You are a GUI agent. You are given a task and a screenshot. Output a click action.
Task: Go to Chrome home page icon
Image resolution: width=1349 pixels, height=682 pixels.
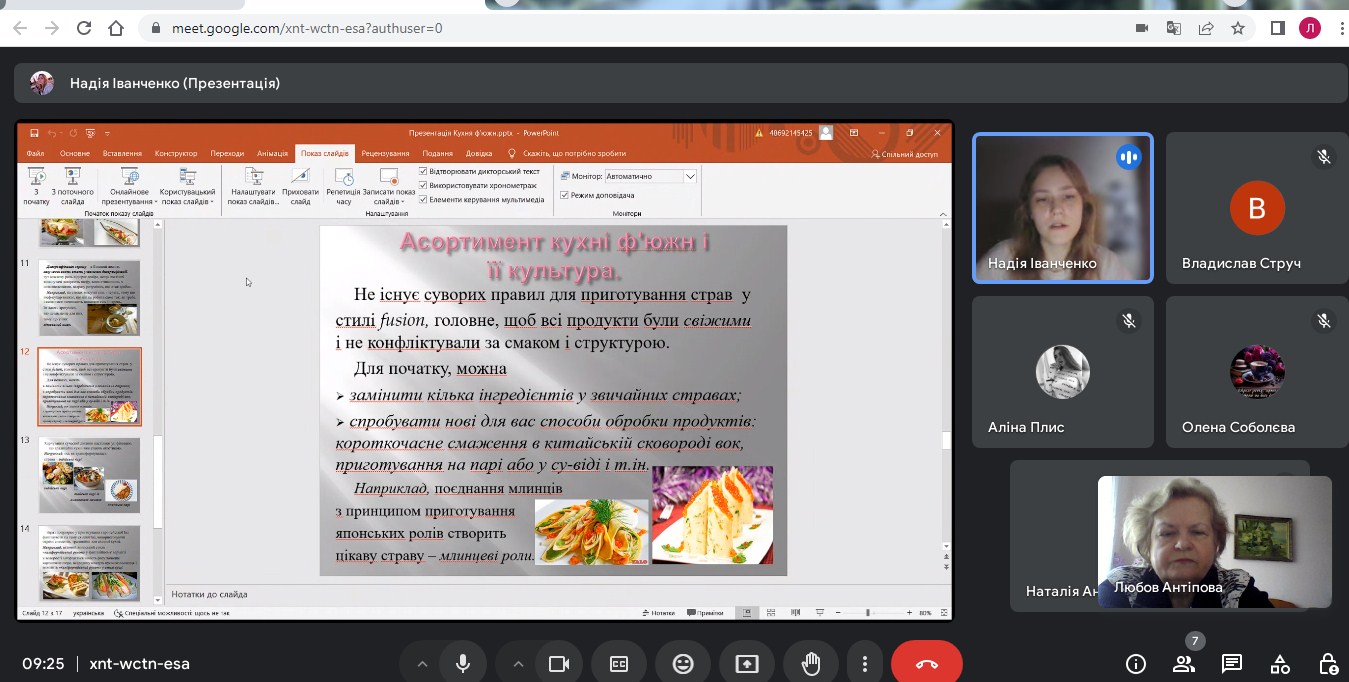point(117,28)
